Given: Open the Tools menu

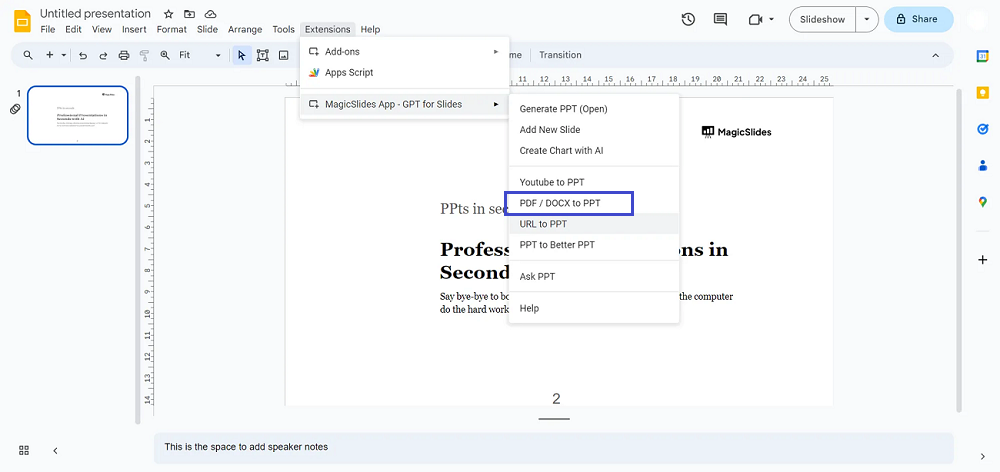Looking at the screenshot, I should tap(283, 29).
